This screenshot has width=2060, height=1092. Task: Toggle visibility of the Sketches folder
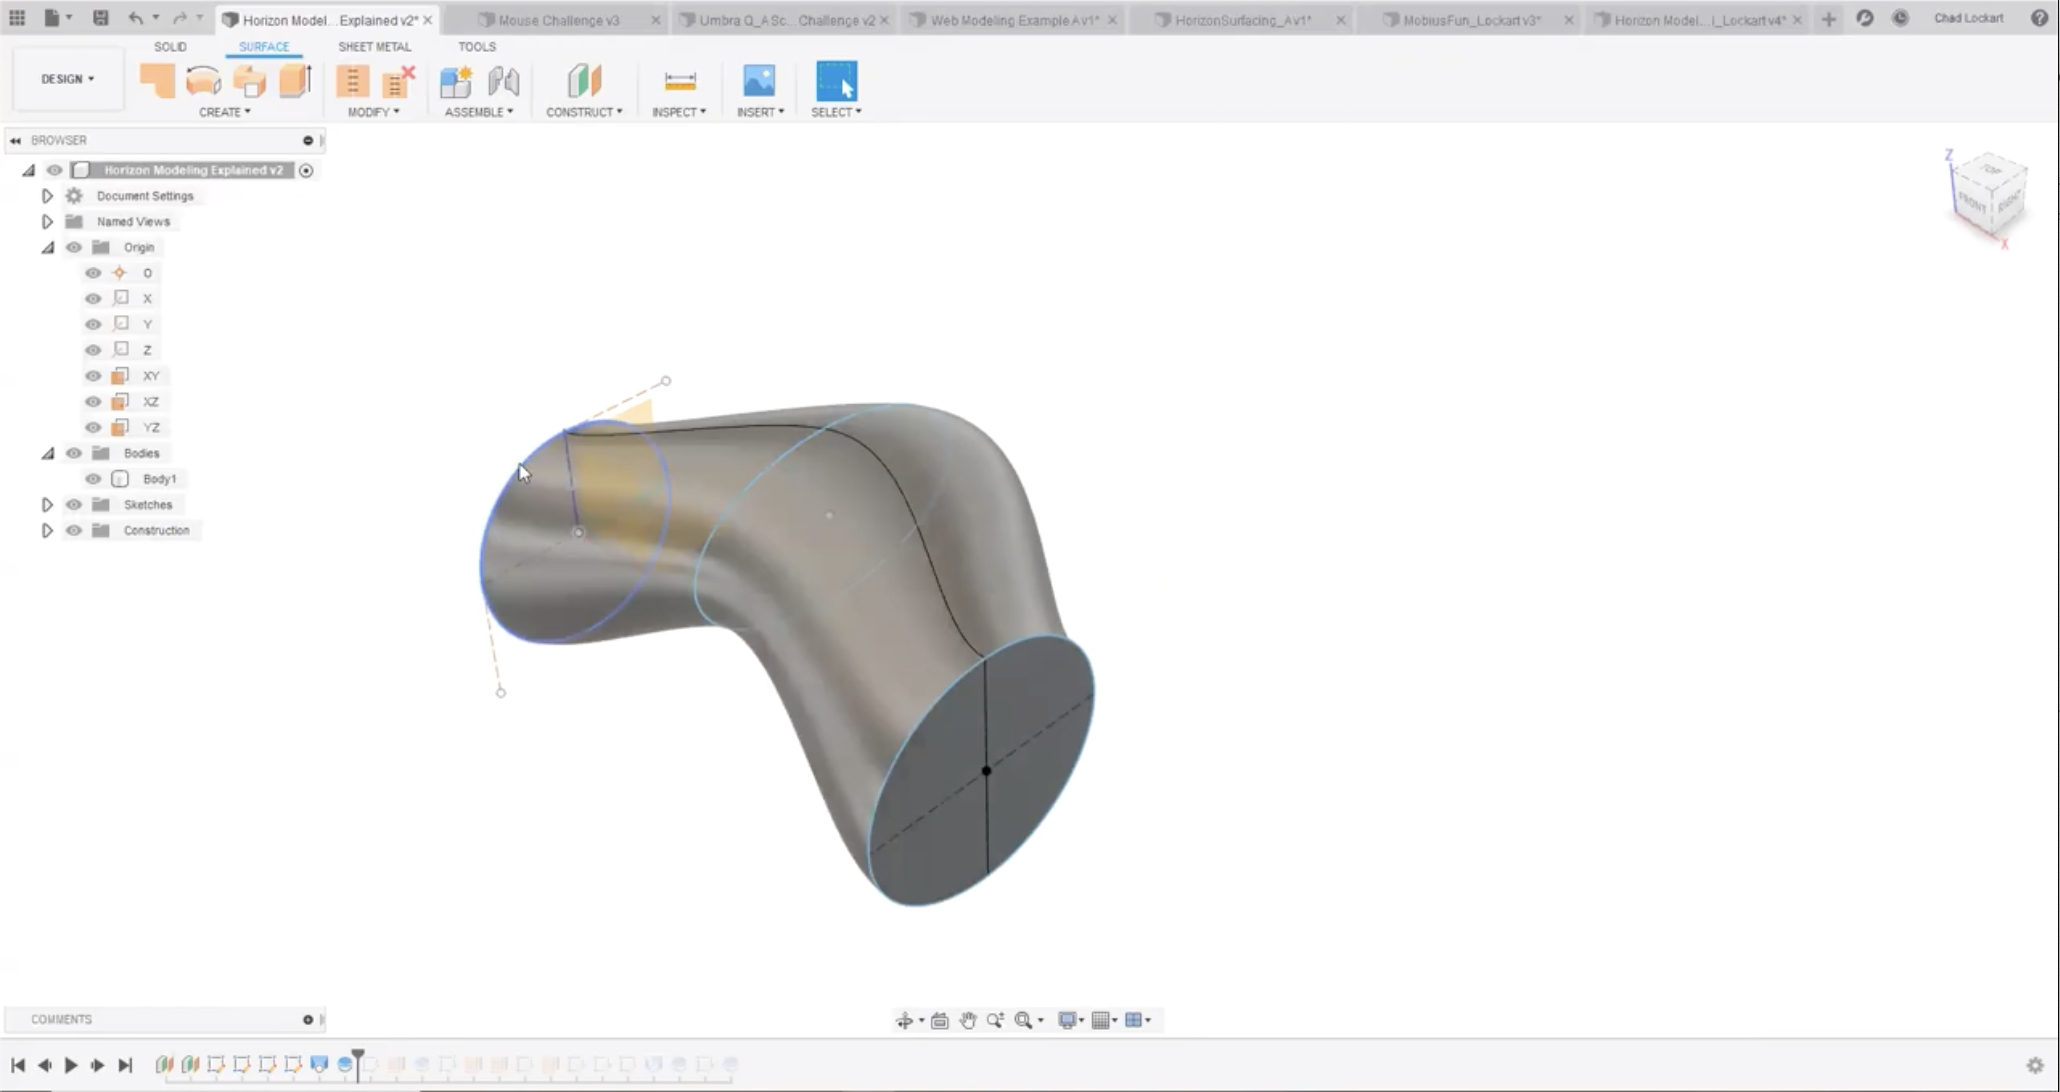point(74,505)
